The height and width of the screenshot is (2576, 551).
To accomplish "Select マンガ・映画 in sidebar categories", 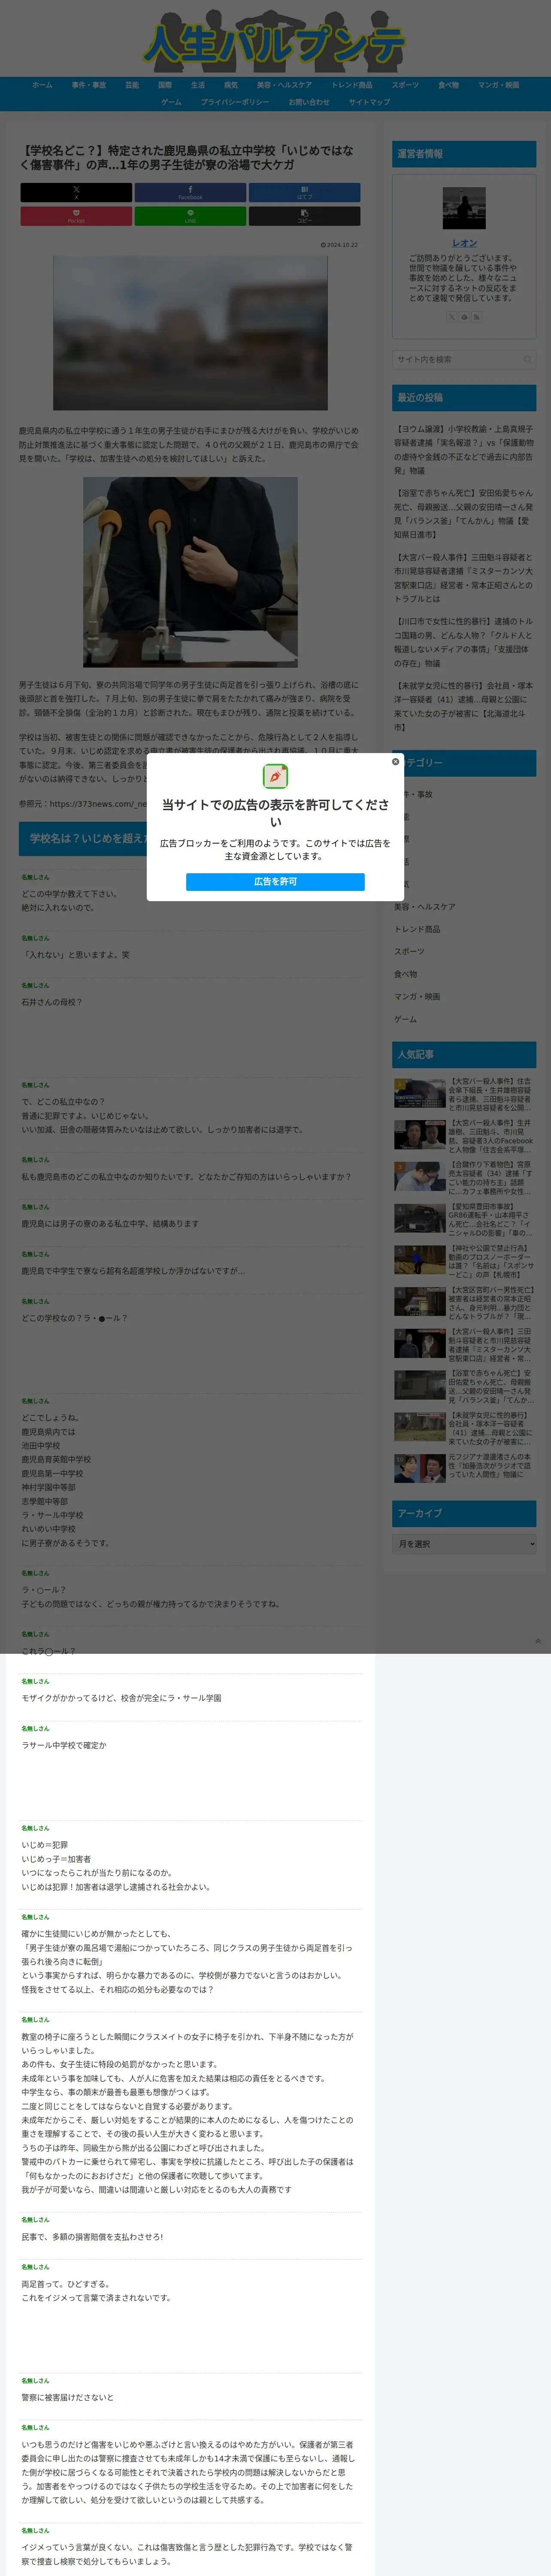I will tap(417, 997).
